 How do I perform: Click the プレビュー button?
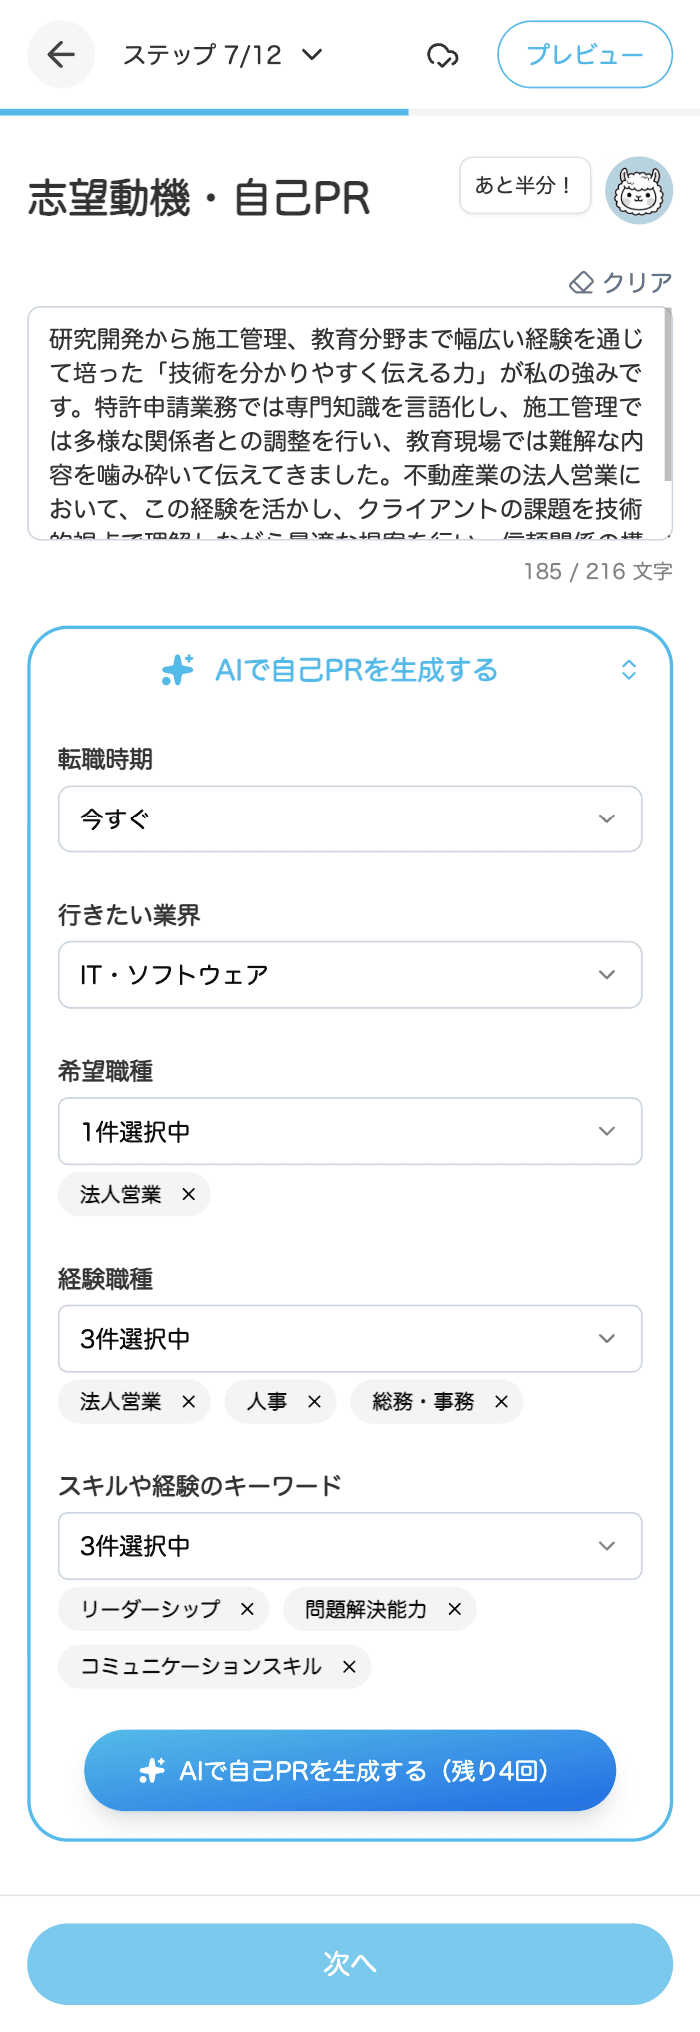tap(585, 55)
